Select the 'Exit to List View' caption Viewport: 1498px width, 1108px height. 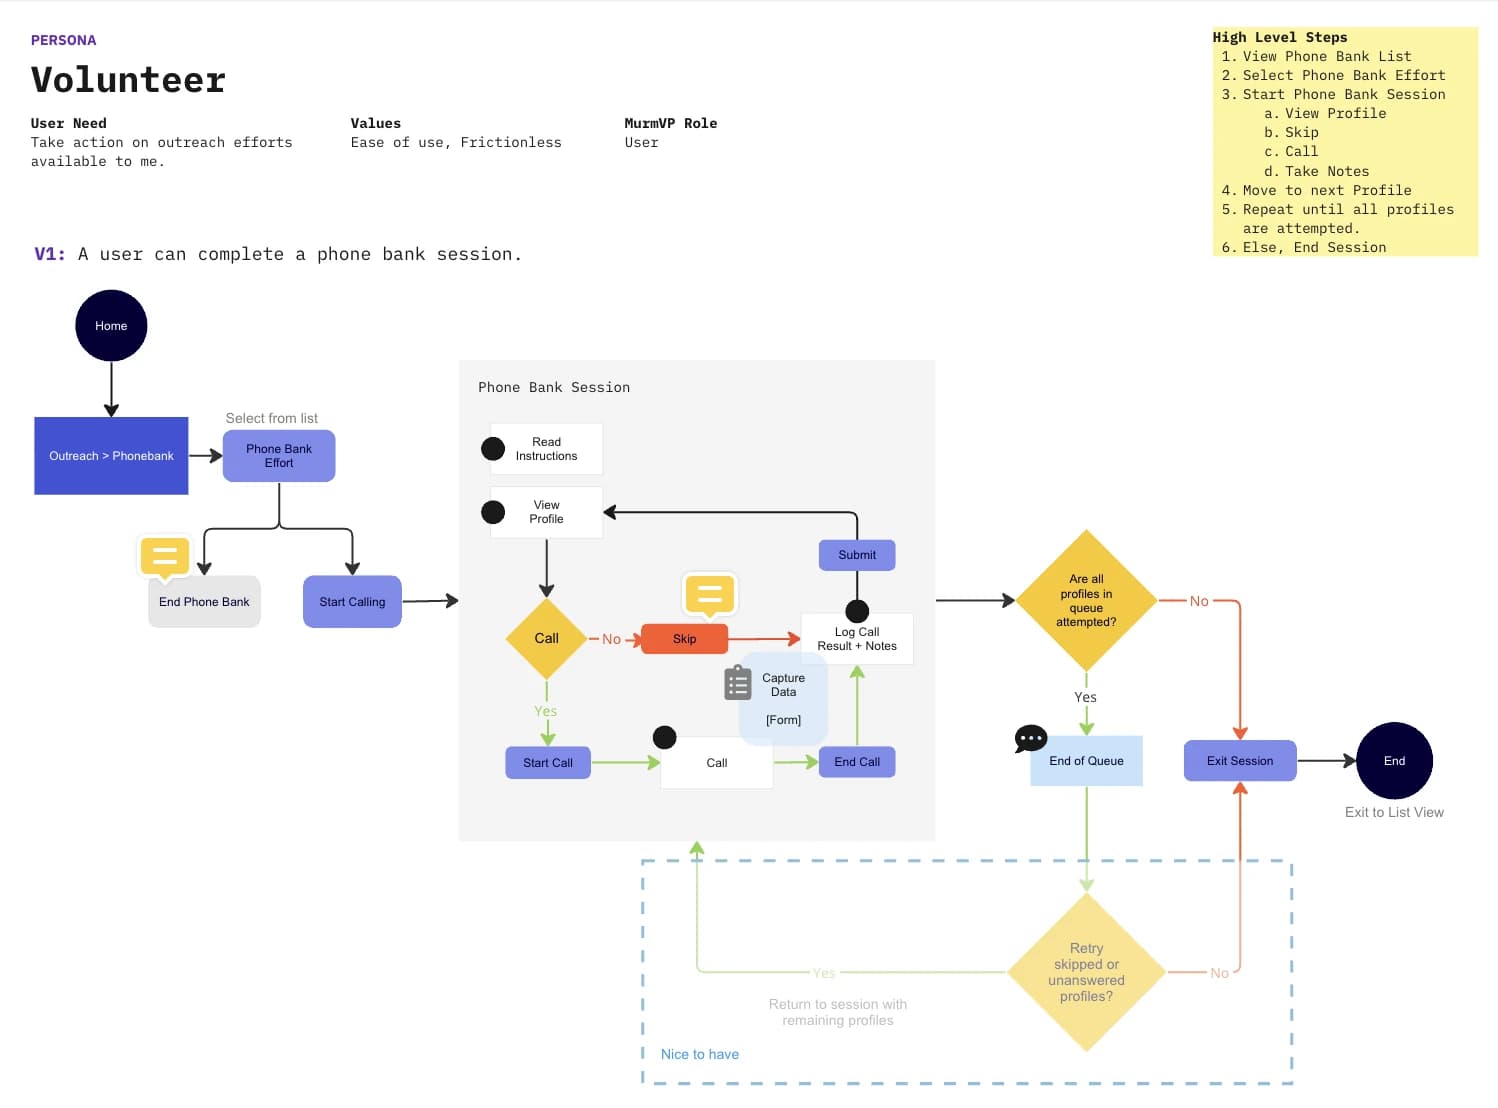click(1394, 812)
